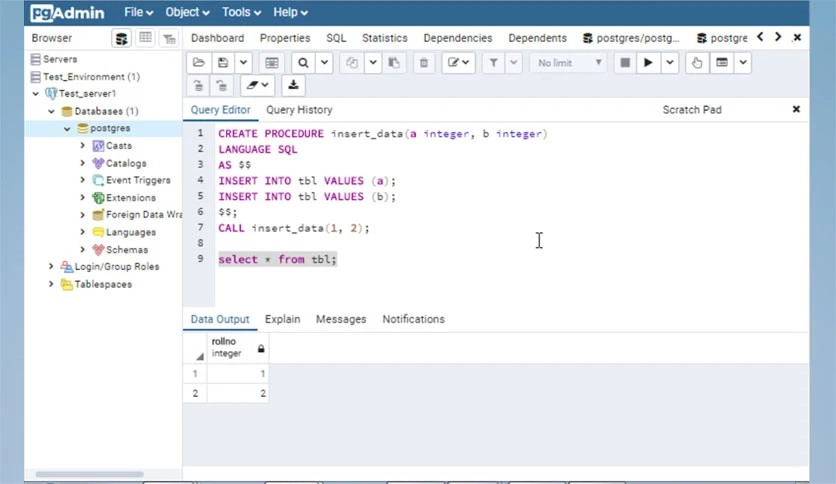The height and width of the screenshot is (484, 836).
Task: Select the Languages tree item
Action: pyautogui.click(x=131, y=232)
